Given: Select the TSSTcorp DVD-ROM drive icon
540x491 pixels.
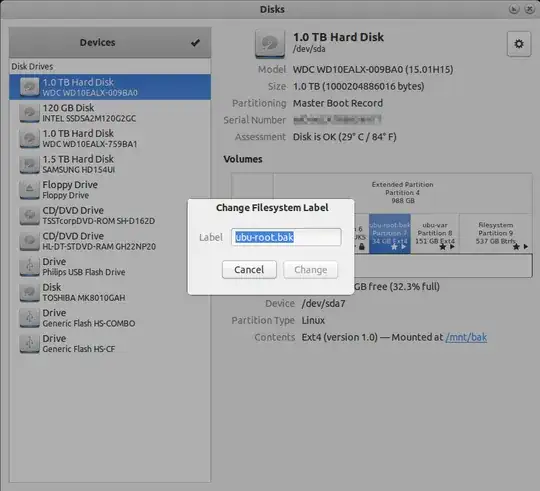Looking at the screenshot, I should (30, 215).
